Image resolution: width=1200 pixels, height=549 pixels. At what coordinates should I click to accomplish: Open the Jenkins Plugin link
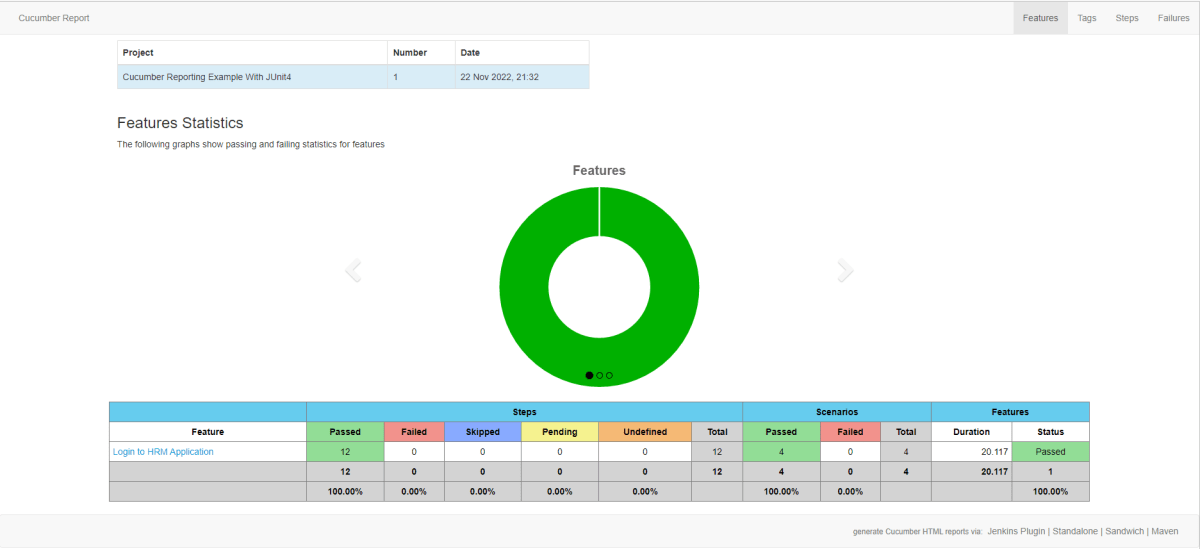tap(1018, 531)
